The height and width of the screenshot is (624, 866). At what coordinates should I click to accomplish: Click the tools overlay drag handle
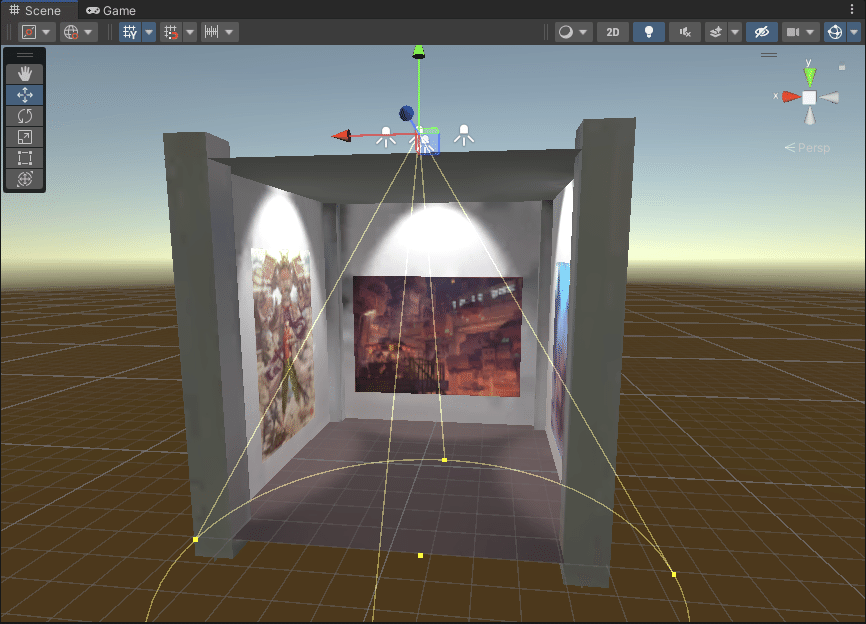(25, 55)
